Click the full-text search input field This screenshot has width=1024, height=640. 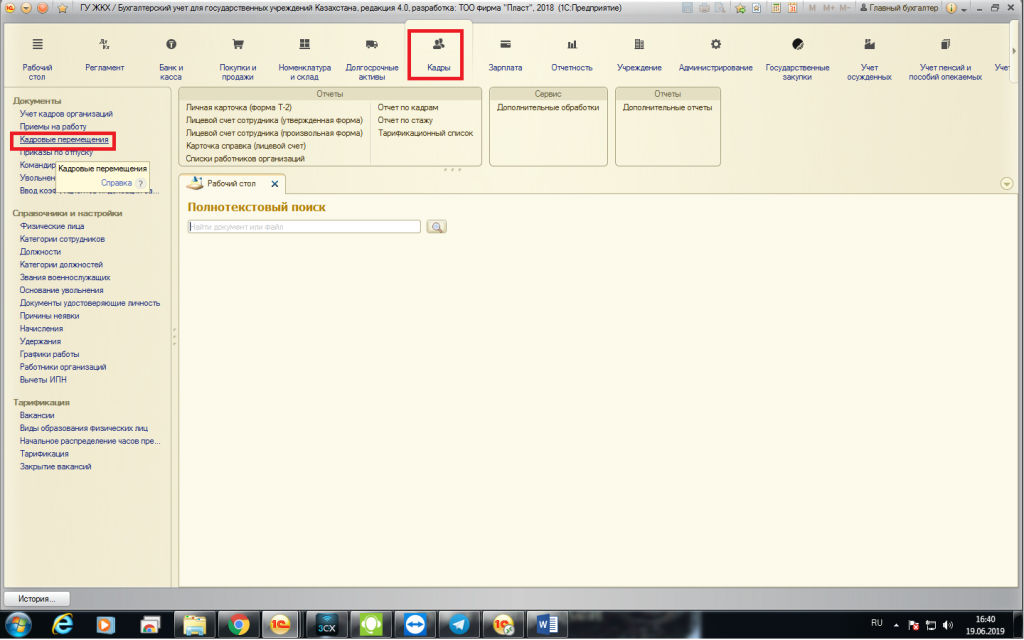click(304, 227)
